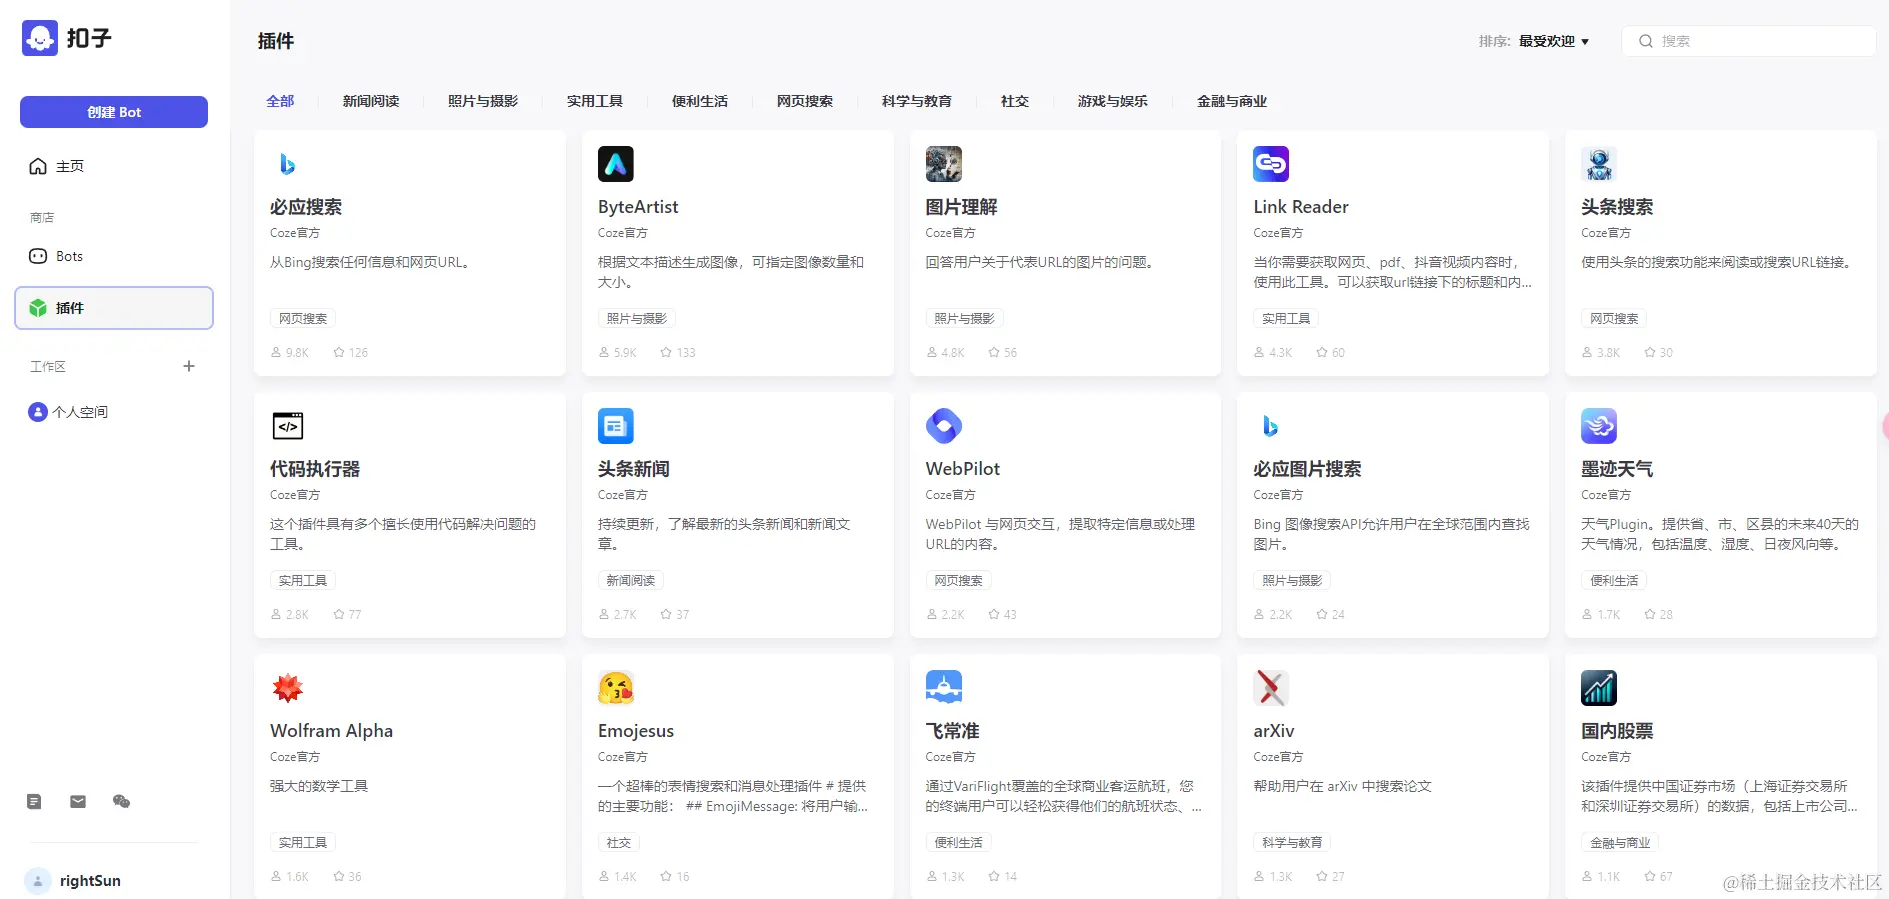Open the ByteArtist plugin icon
Viewport: 1889px width, 899px height.
pos(616,164)
